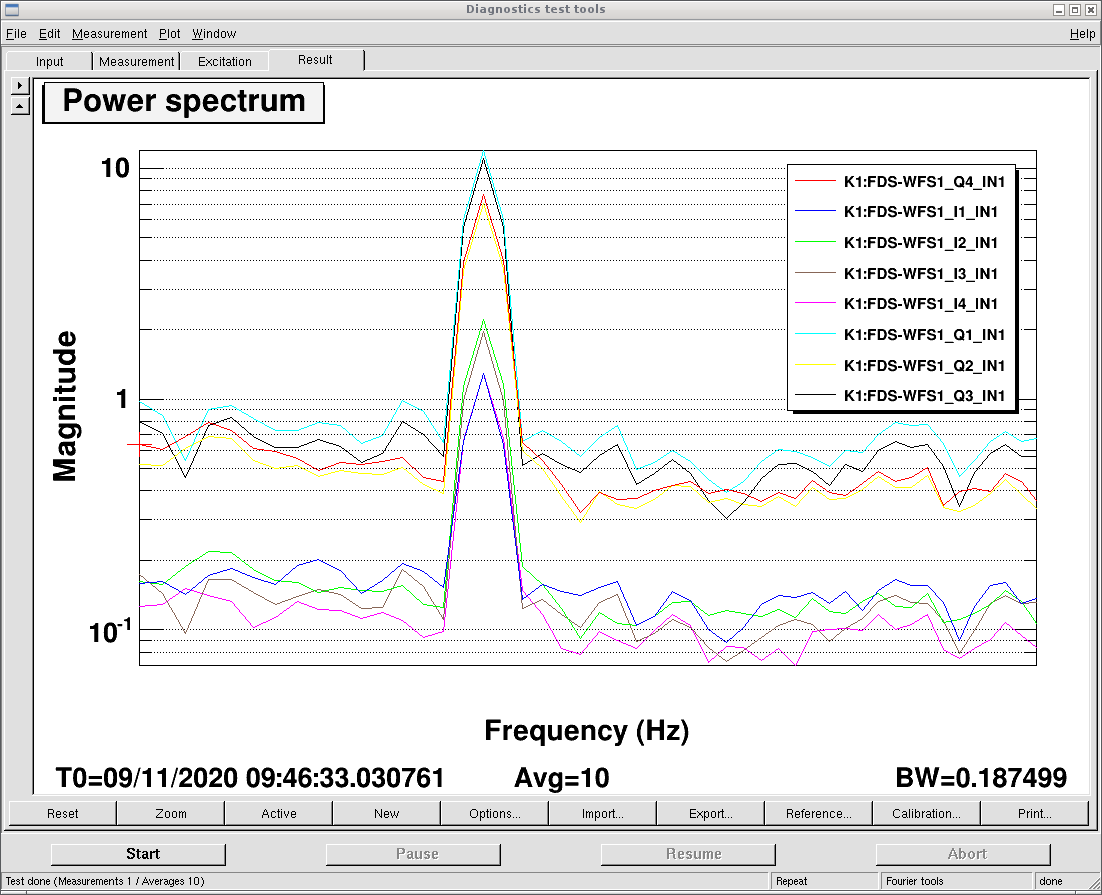This screenshot has height=895, width=1102.
Task: Open the Help menu
Action: coord(1082,34)
